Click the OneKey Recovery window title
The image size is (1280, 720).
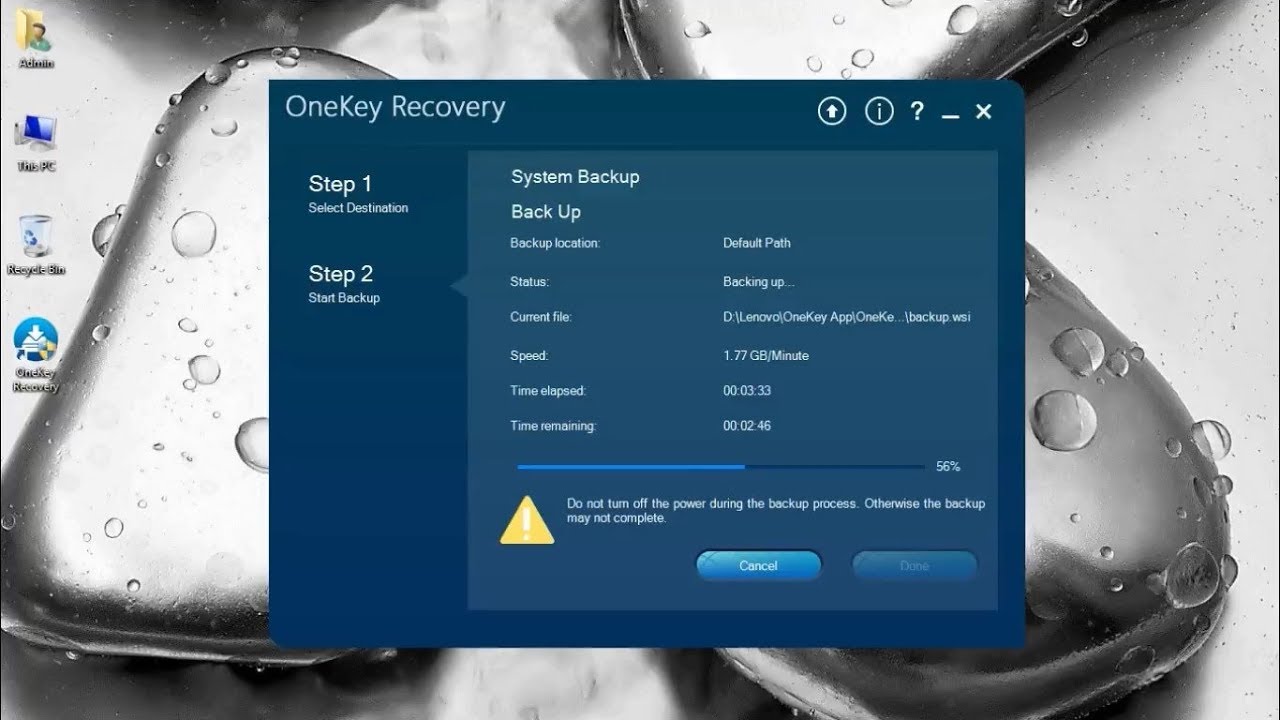pos(395,107)
